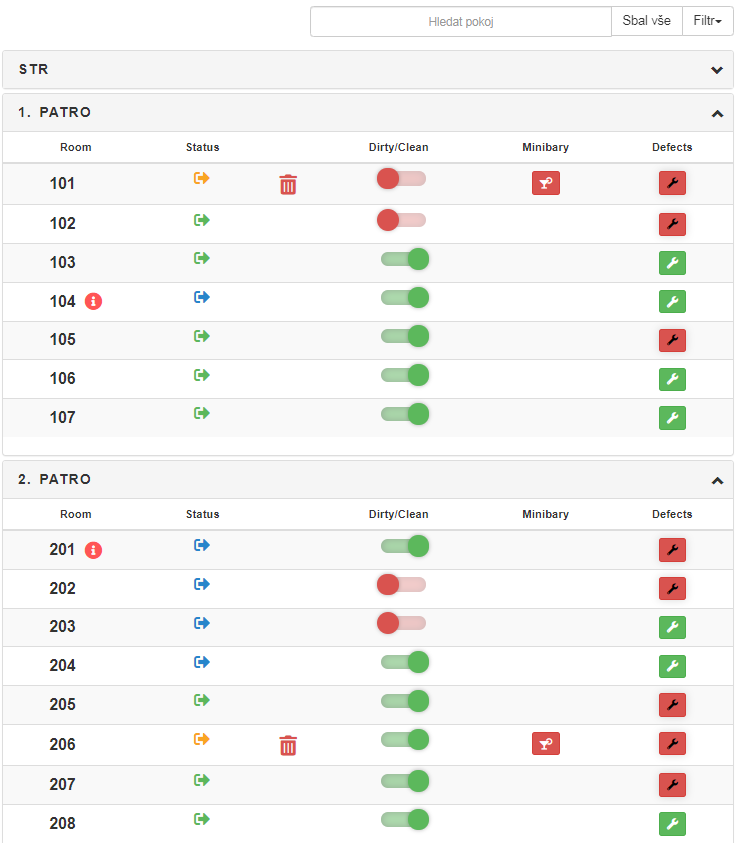Toggle Dirty/Clean switch for room 203
This screenshot has width=735, height=843.
[x=402, y=624]
